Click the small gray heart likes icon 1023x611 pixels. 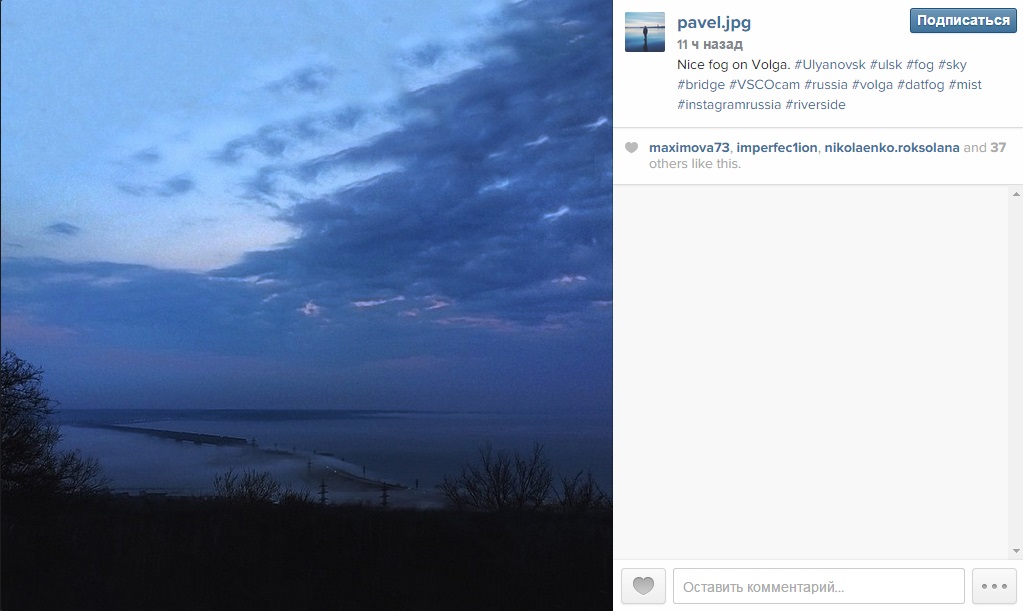[631, 147]
